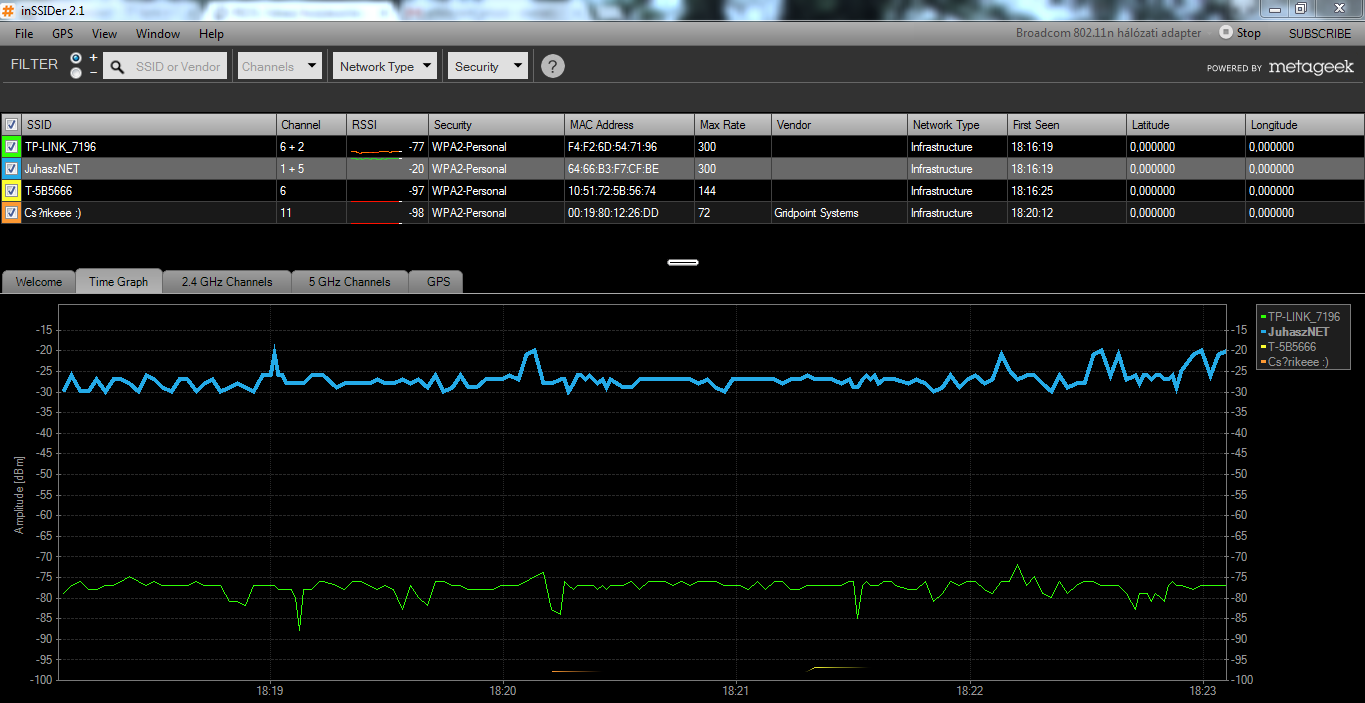Image resolution: width=1365 pixels, height=703 pixels.
Task: Select the T-5B5666 SSID cell
Action: coord(149,191)
